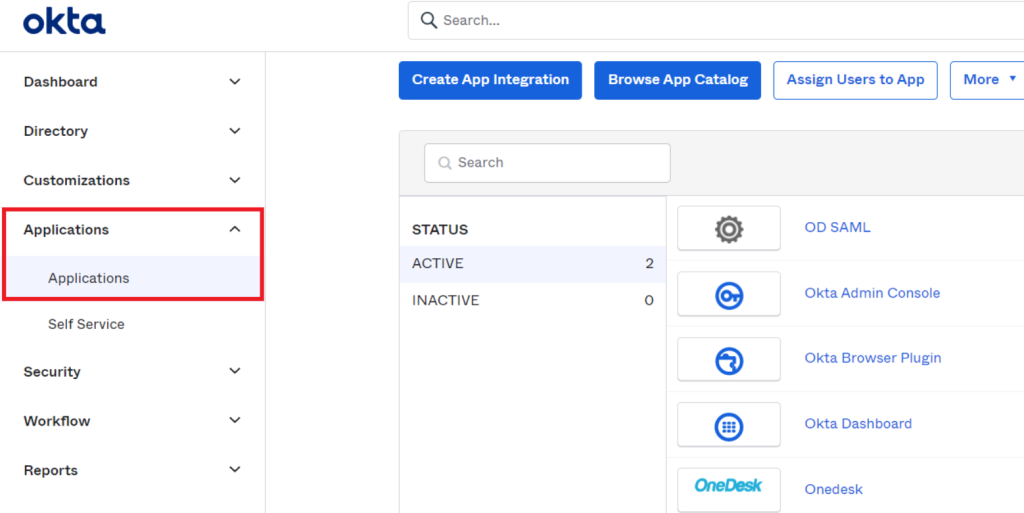Open Self Service in the sidebar
The image size is (1024, 513).
click(86, 324)
